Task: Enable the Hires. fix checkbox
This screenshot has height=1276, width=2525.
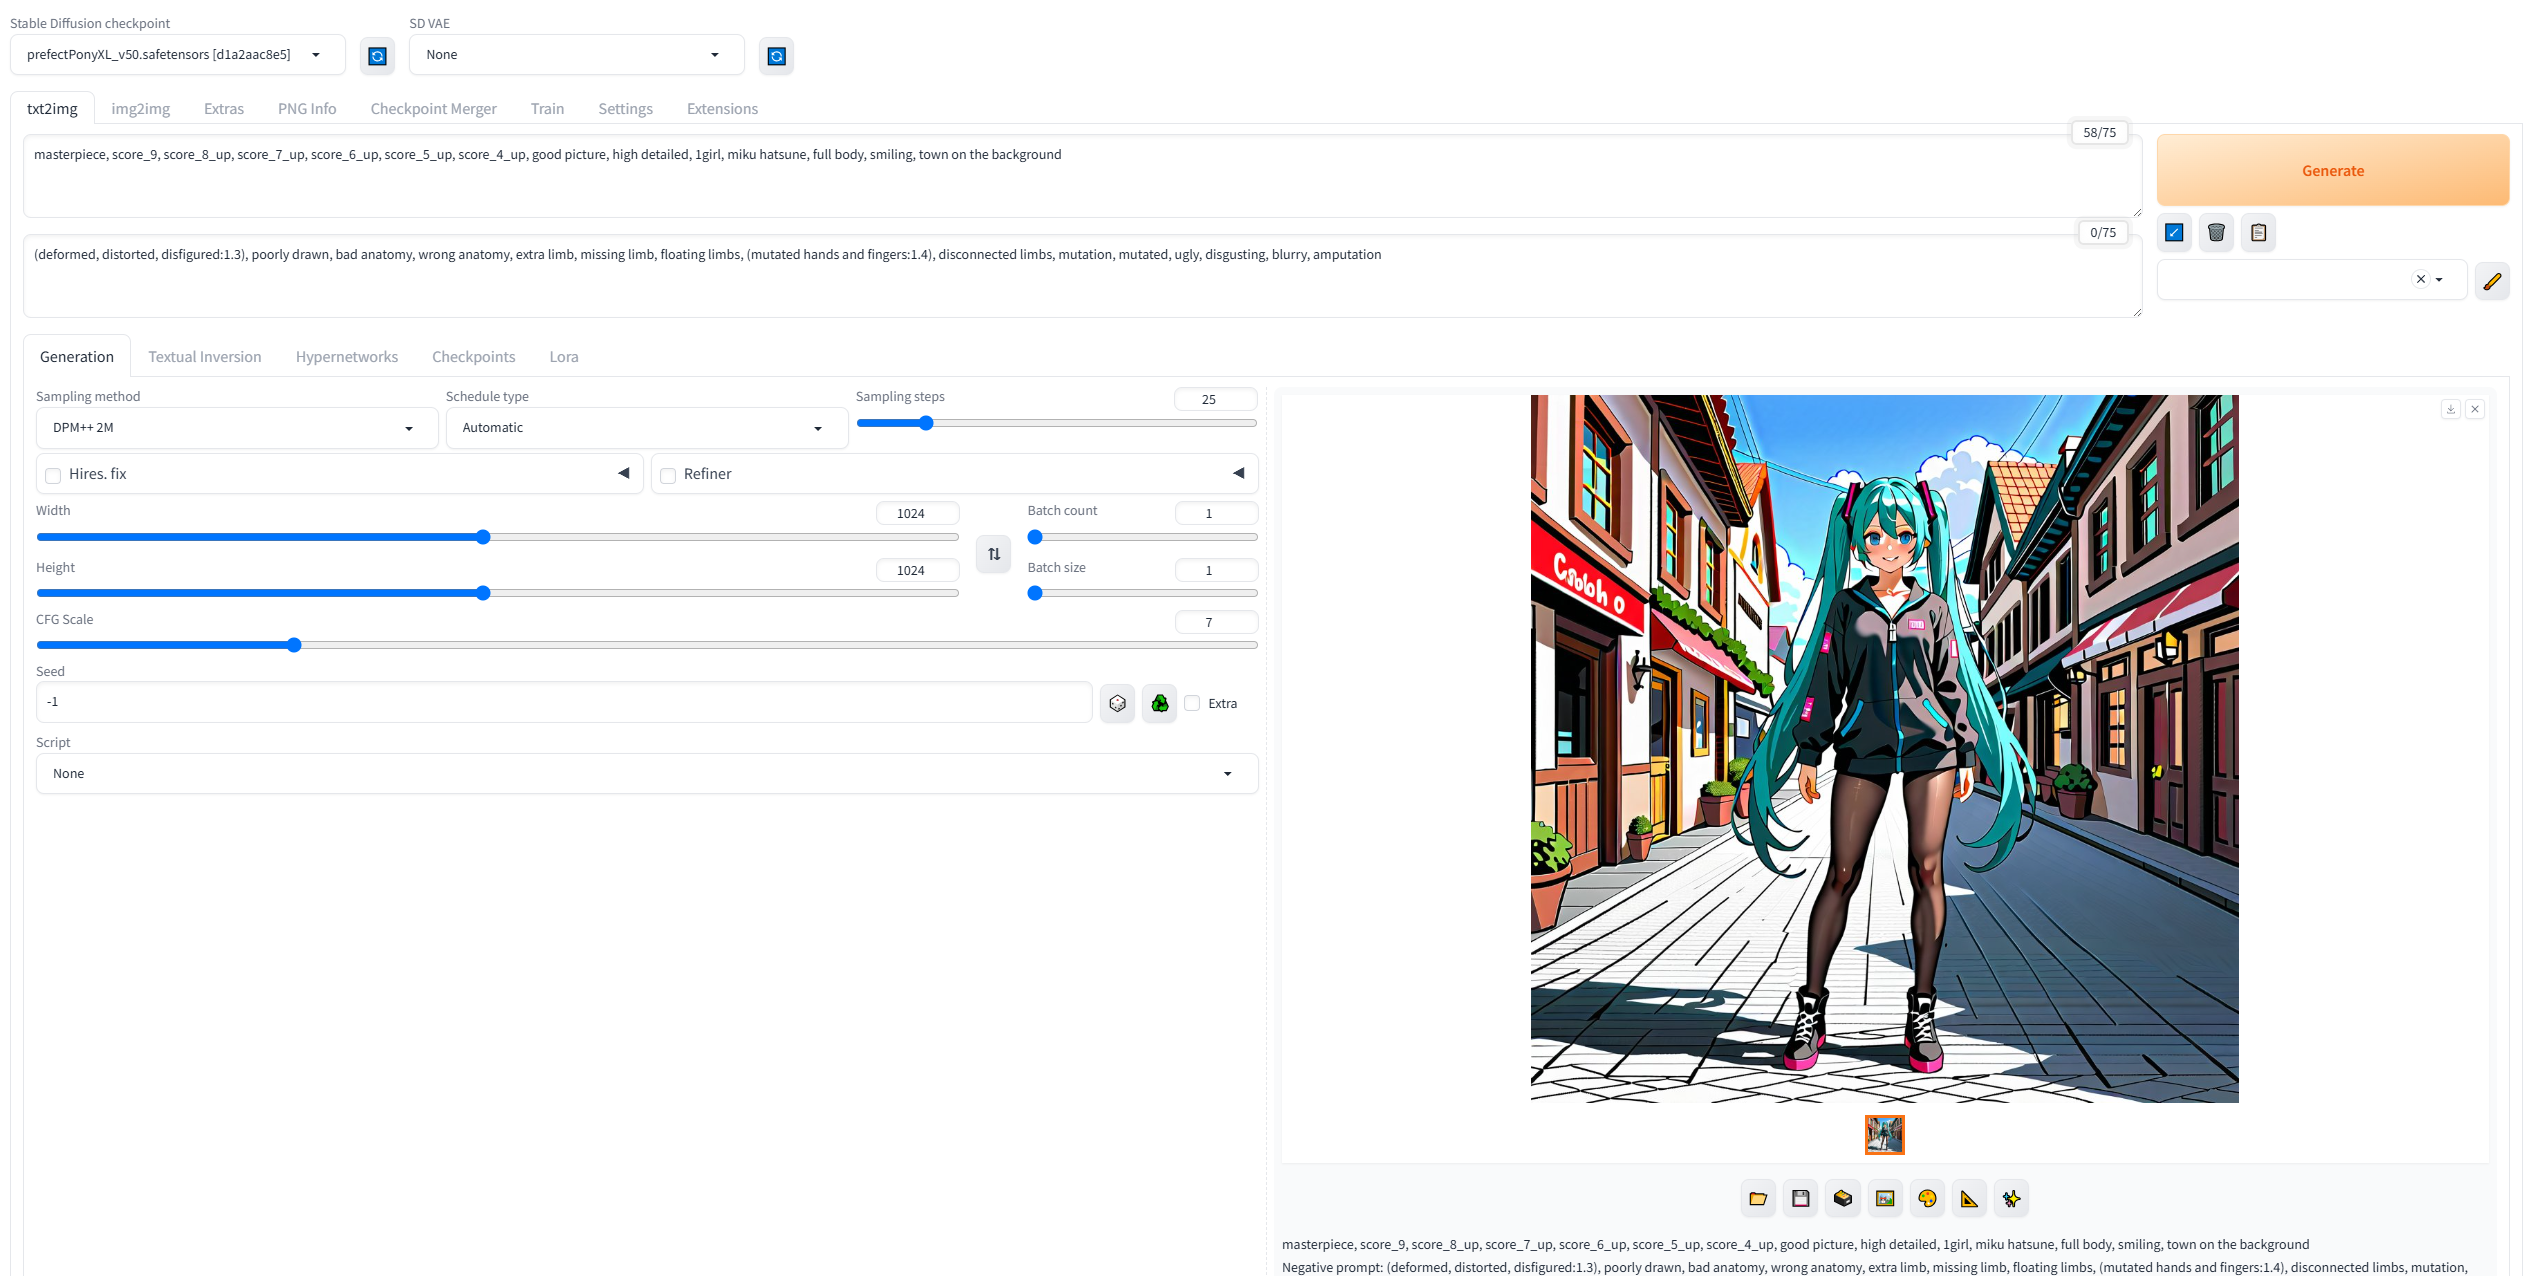Action: (53, 475)
